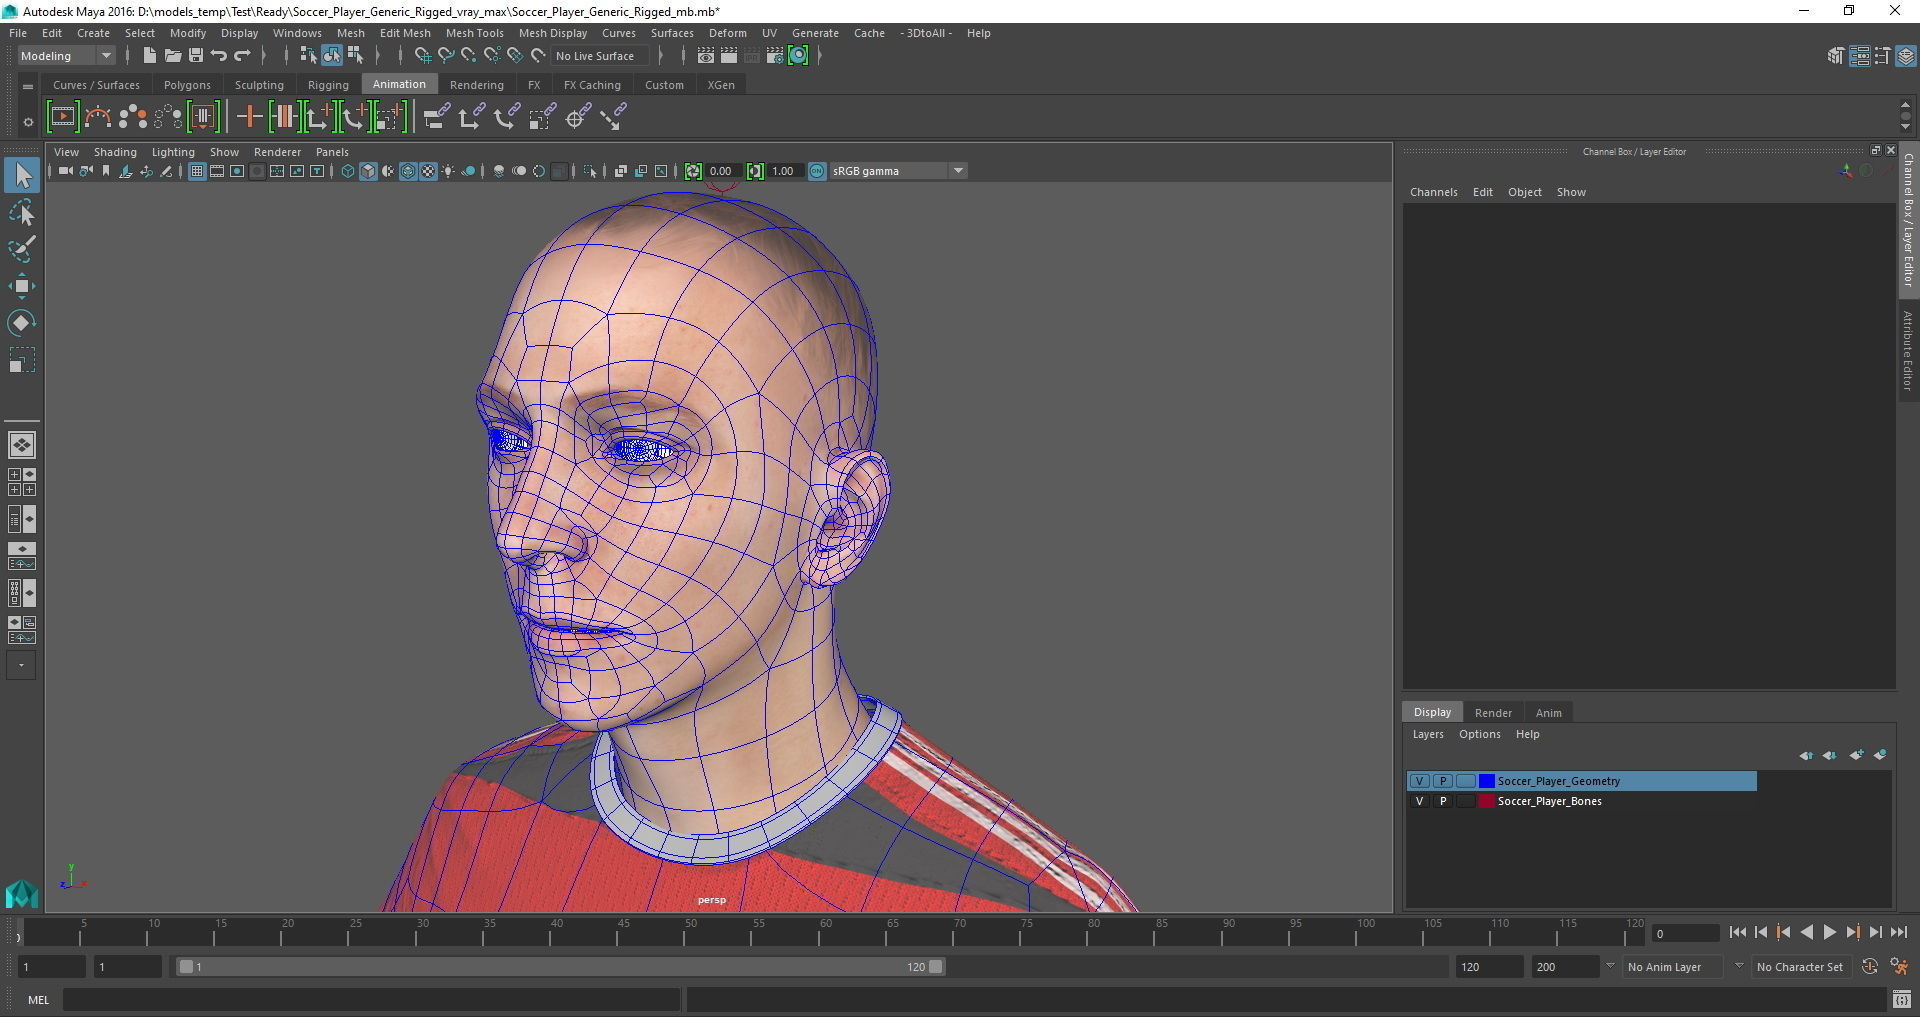Screen dimensions: 1920x1017
Task: Click the time range slider bar
Action: point(560,967)
